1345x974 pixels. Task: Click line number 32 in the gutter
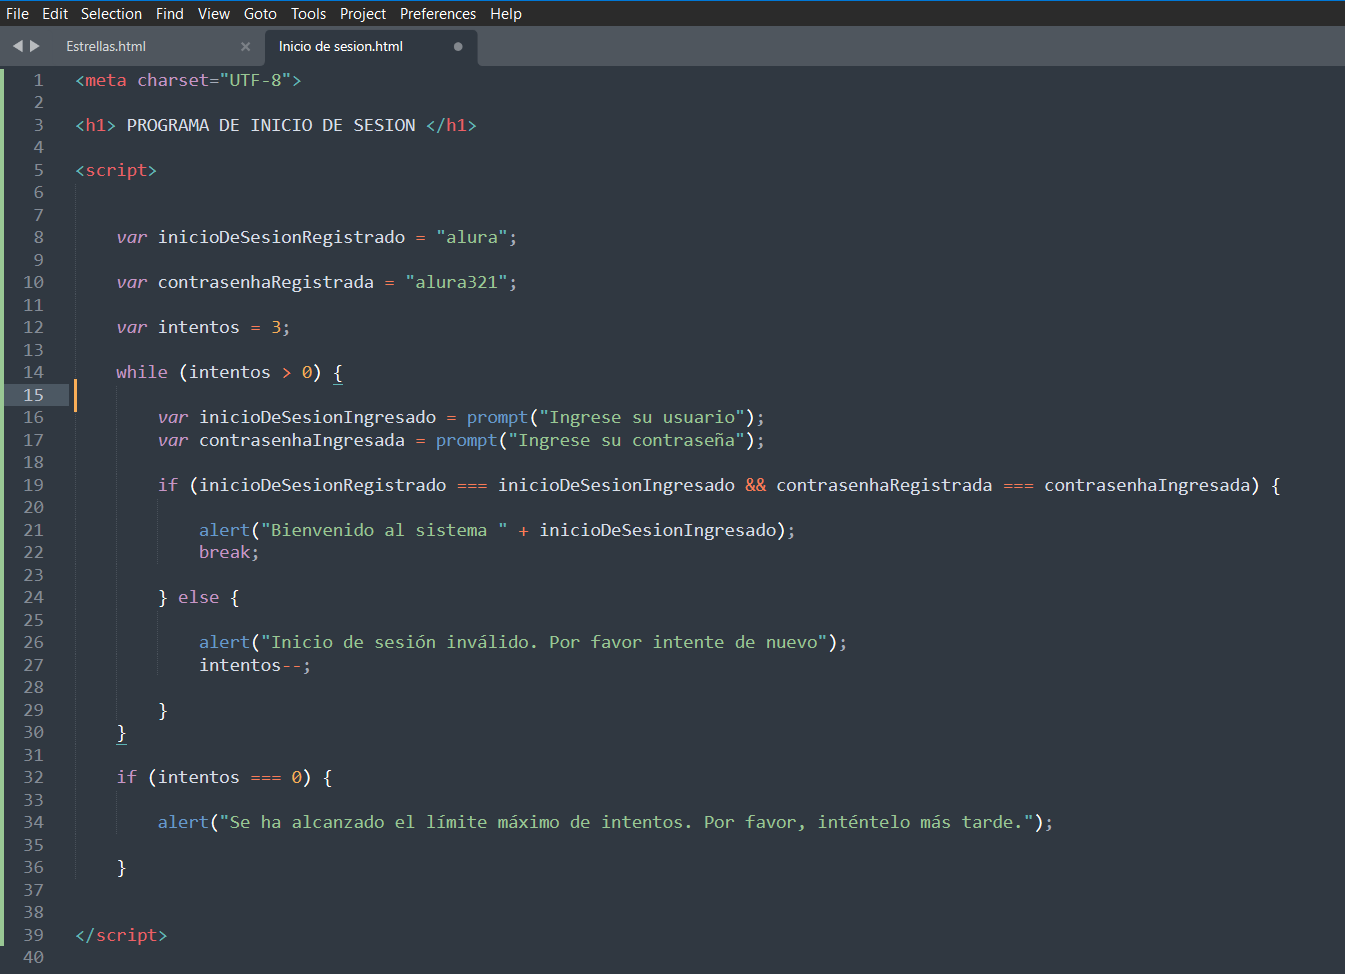33,777
